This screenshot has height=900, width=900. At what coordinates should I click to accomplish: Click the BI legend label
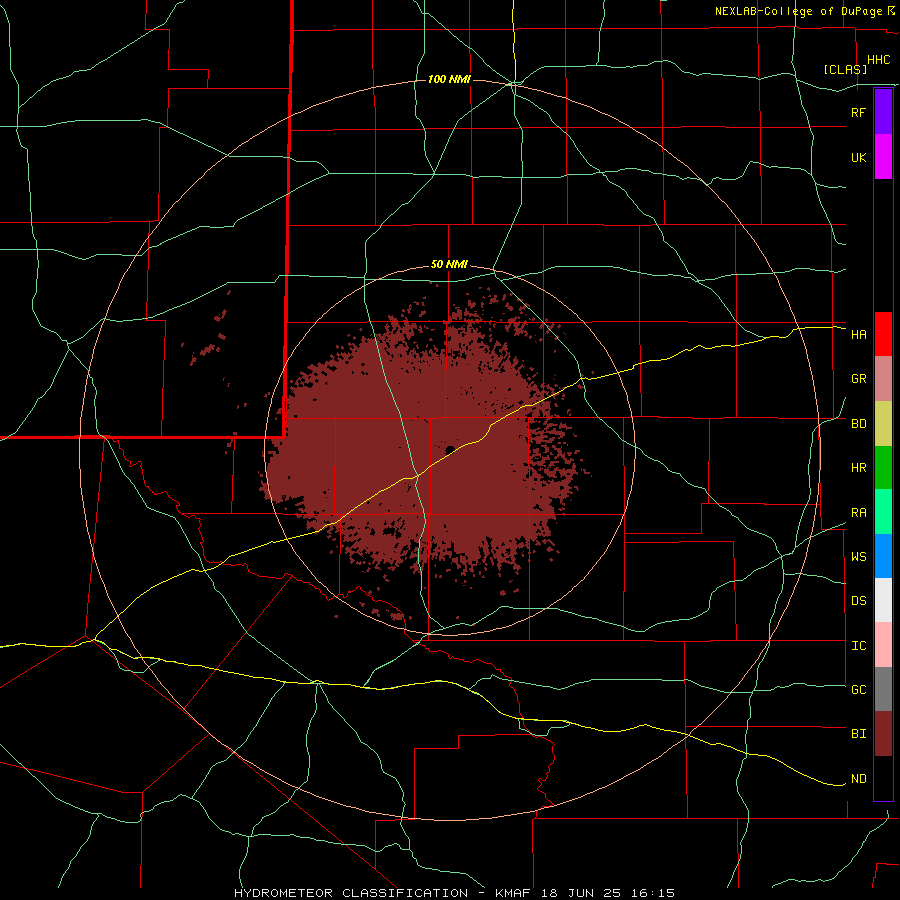pos(858,734)
